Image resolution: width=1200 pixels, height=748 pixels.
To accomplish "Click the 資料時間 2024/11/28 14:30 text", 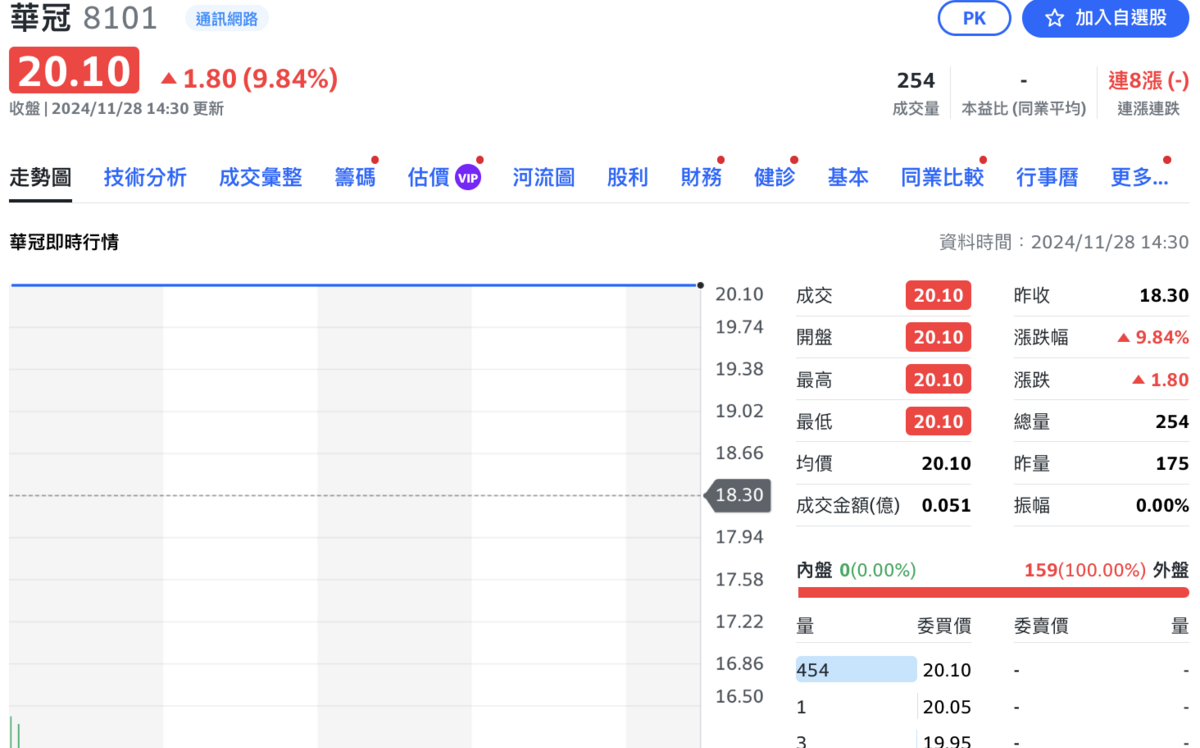I will click(x=1064, y=242).
